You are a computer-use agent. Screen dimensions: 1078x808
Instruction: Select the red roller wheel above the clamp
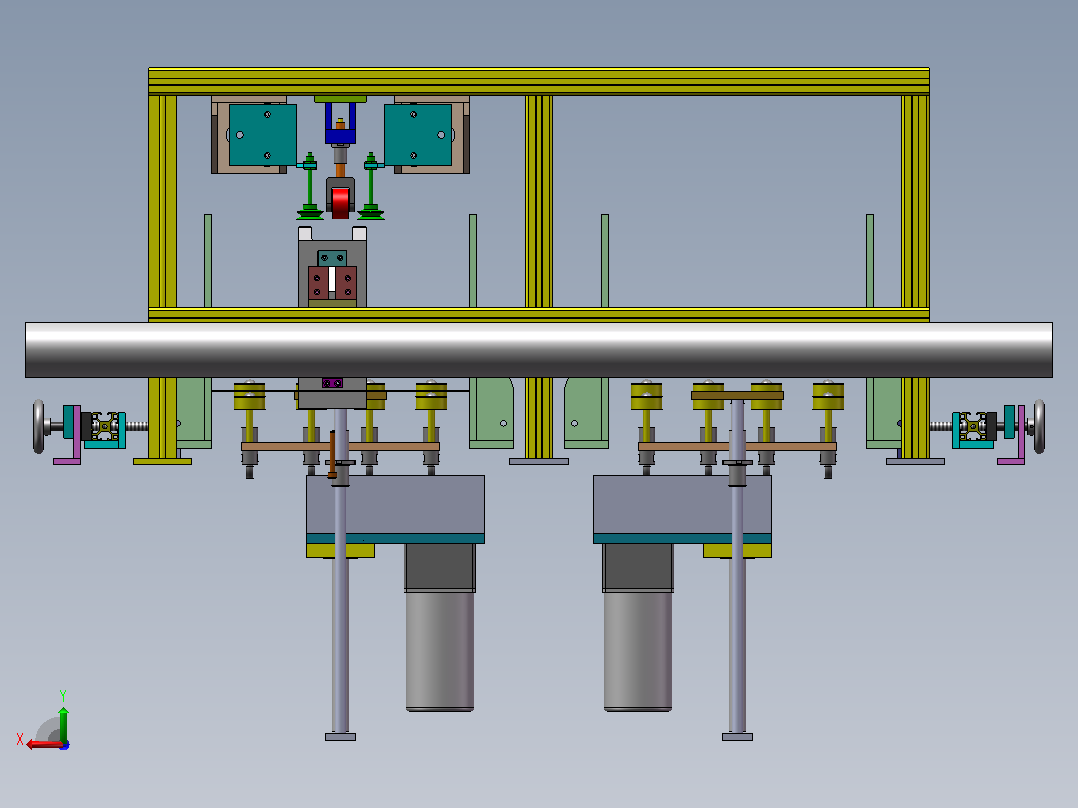coord(340,202)
